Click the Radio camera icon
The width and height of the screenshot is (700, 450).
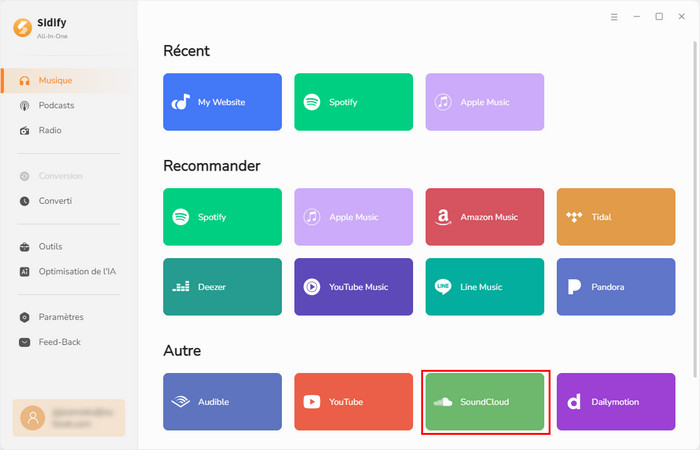pyautogui.click(x=26, y=130)
